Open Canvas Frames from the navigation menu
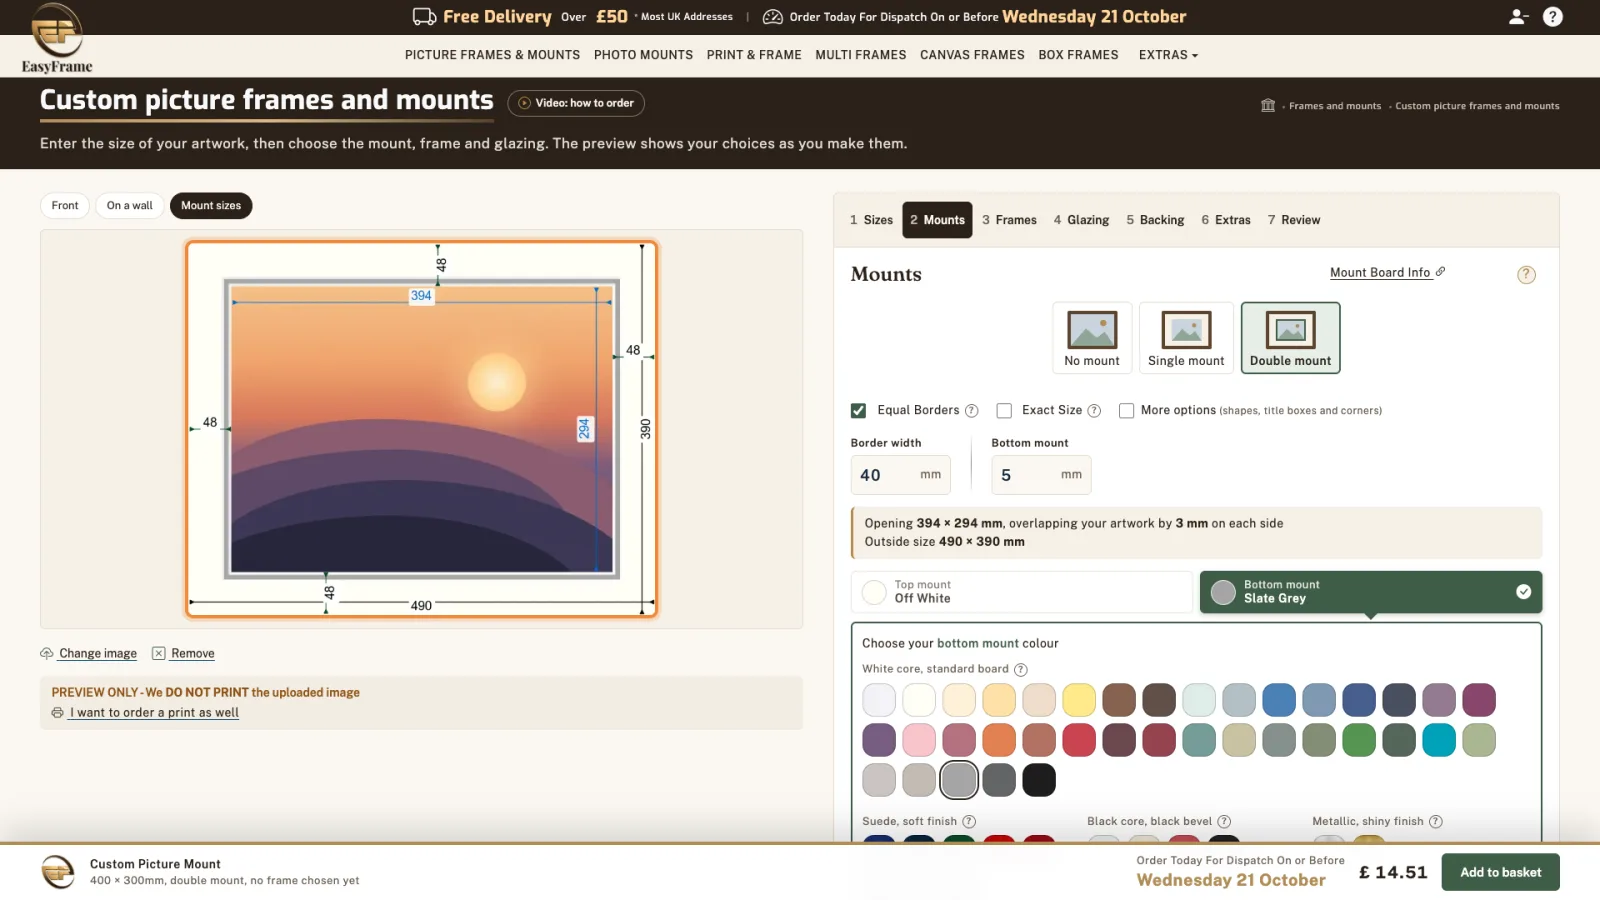The image size is (1600, 900). pos(972,55)
